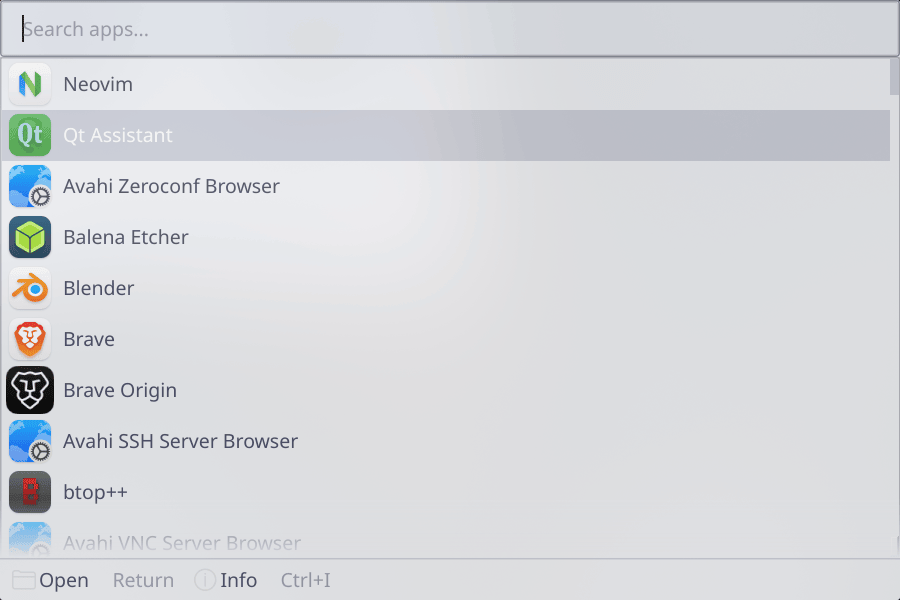900x600 pixels.
Task: Click the Blender logo icon
Action: pyautogui.click(x=30, y=288)
